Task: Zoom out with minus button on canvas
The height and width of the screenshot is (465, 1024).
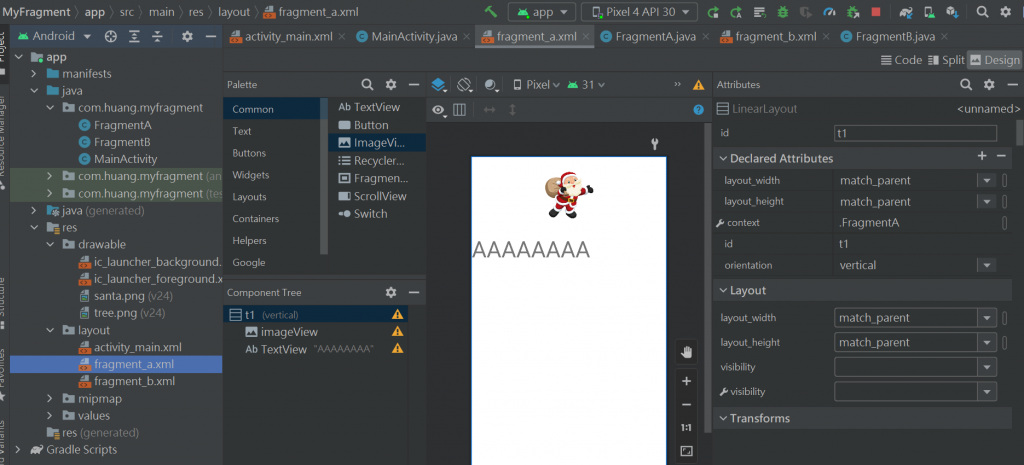Action: (x=686, y=405)
